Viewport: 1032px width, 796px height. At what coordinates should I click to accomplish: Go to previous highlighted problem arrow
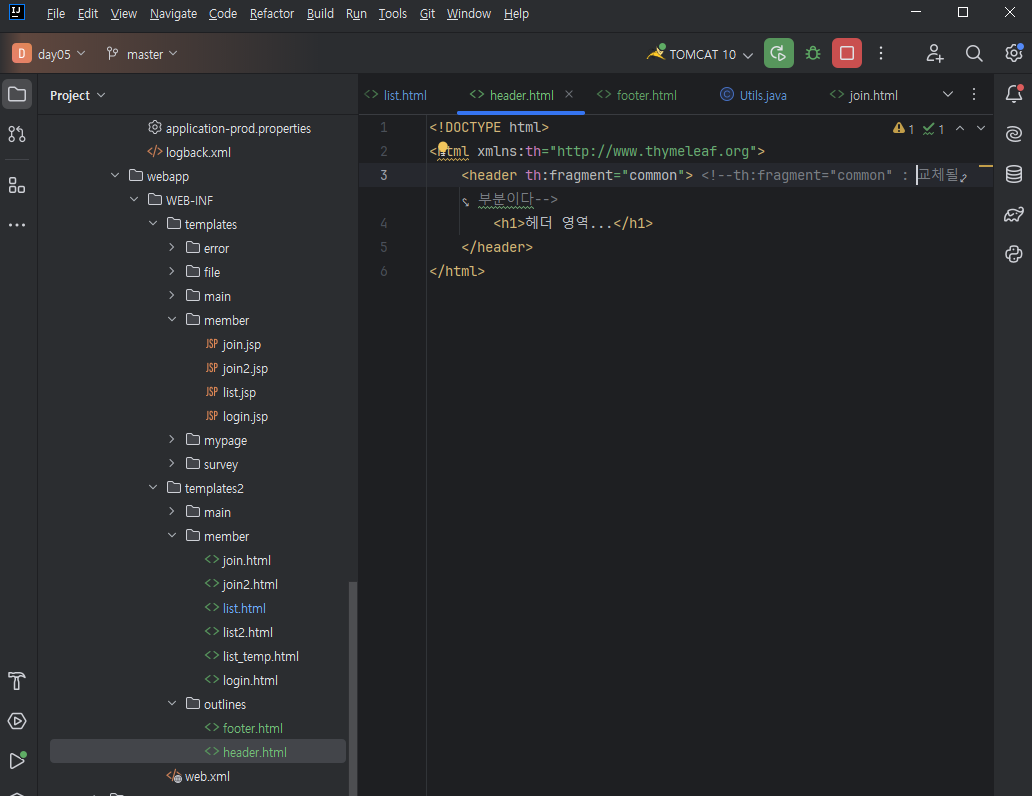(x=960, y=128)
